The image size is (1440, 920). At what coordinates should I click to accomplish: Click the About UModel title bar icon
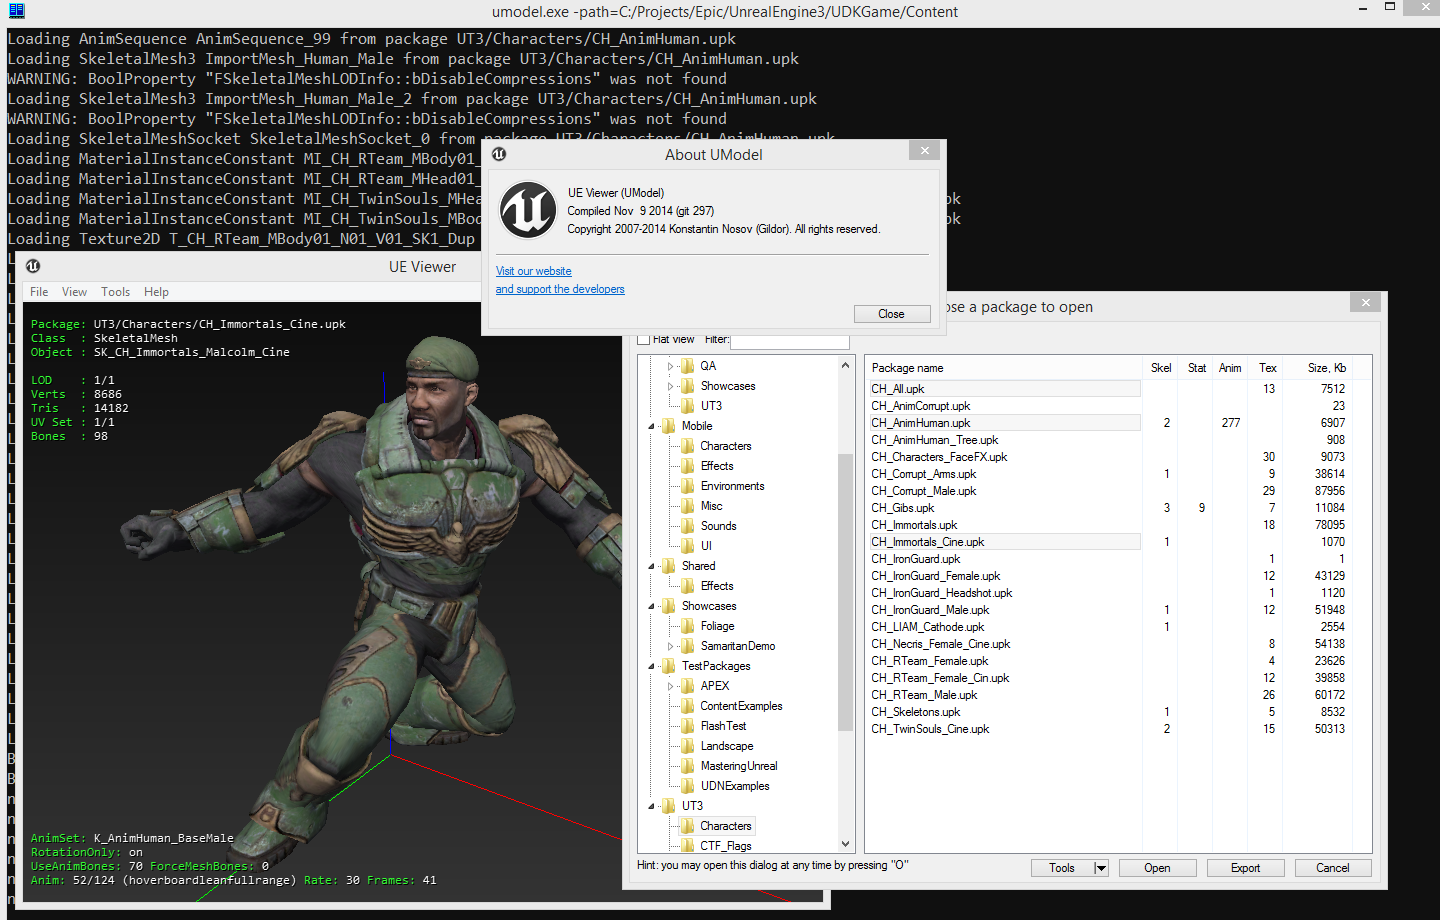(499, 154)
